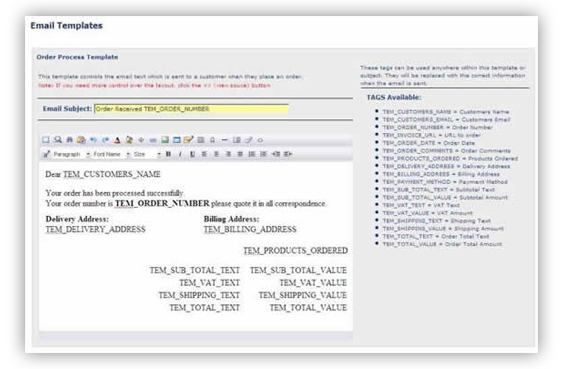Click TEM_TOTAL_VALUE in the editor
The height and width of the screenshot is (369, 563).
[308, 308]
